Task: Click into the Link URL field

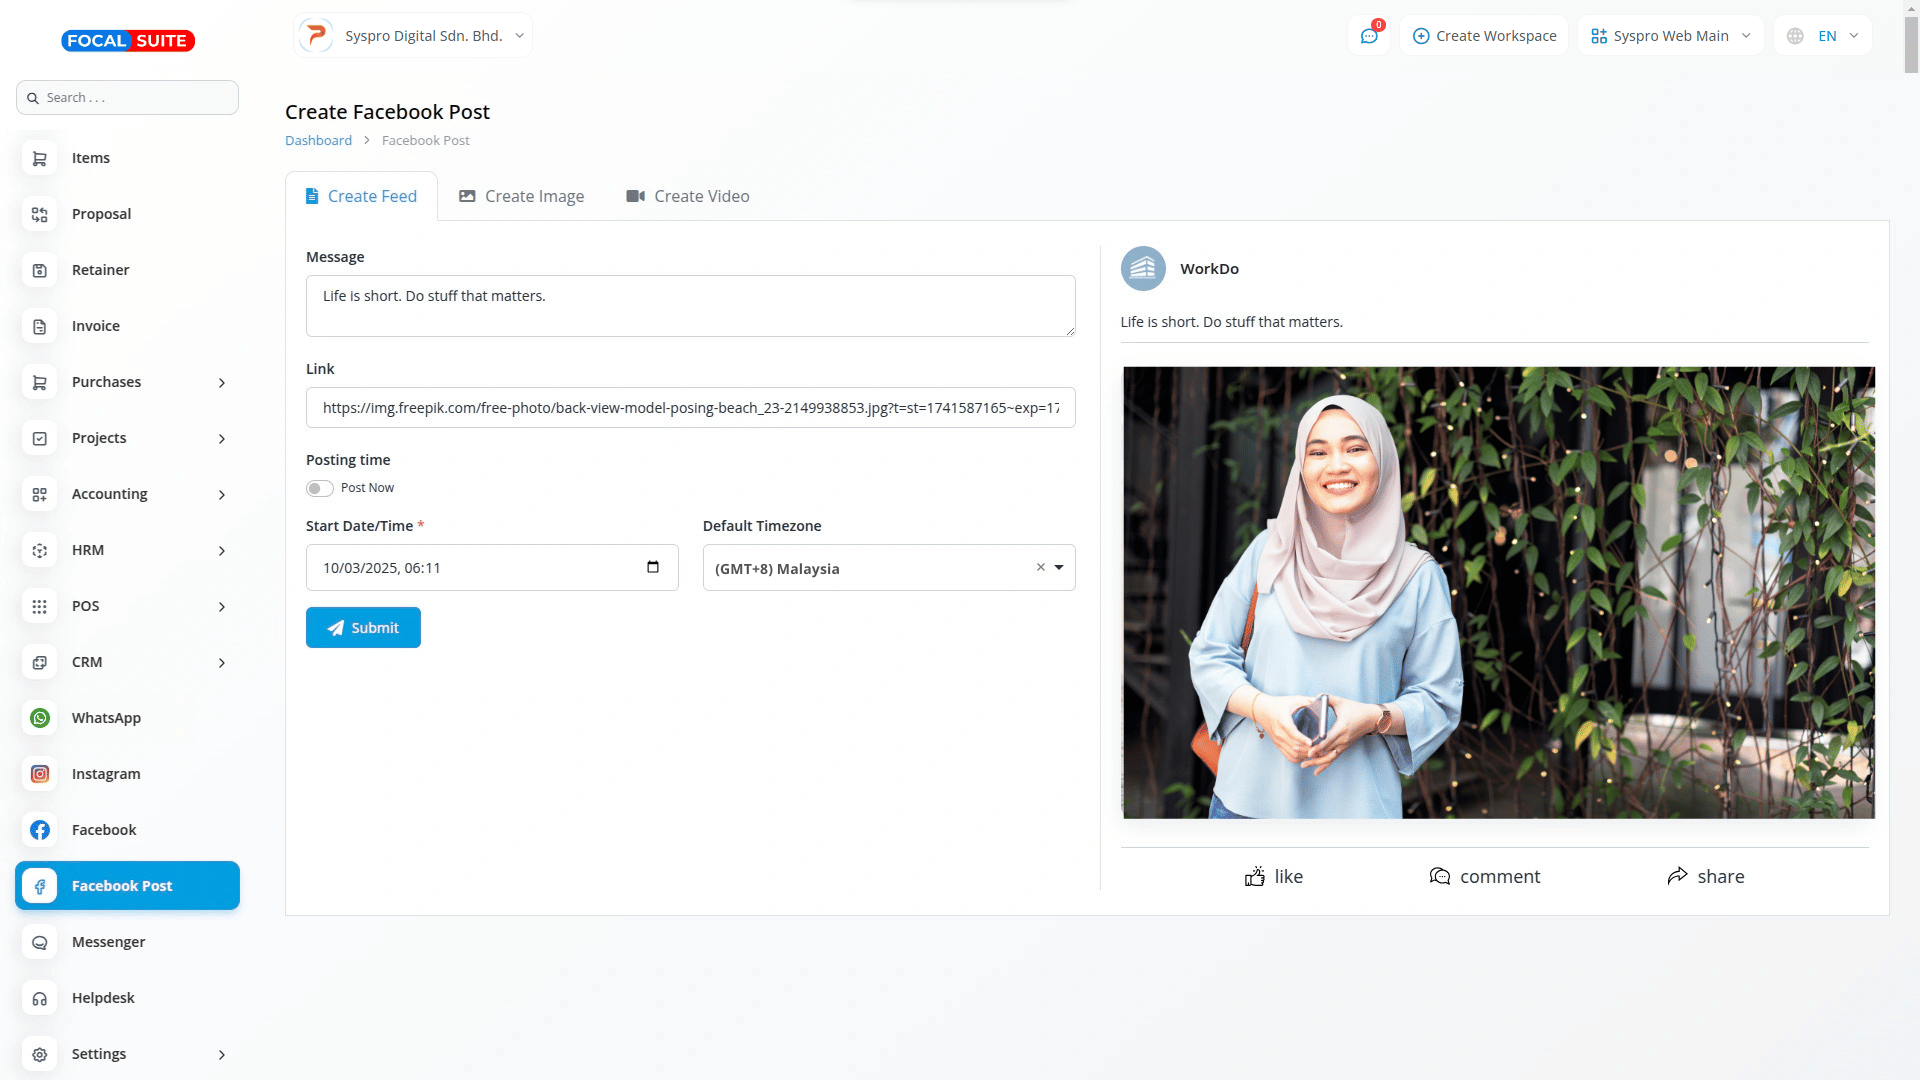Action: pos(690,408)
